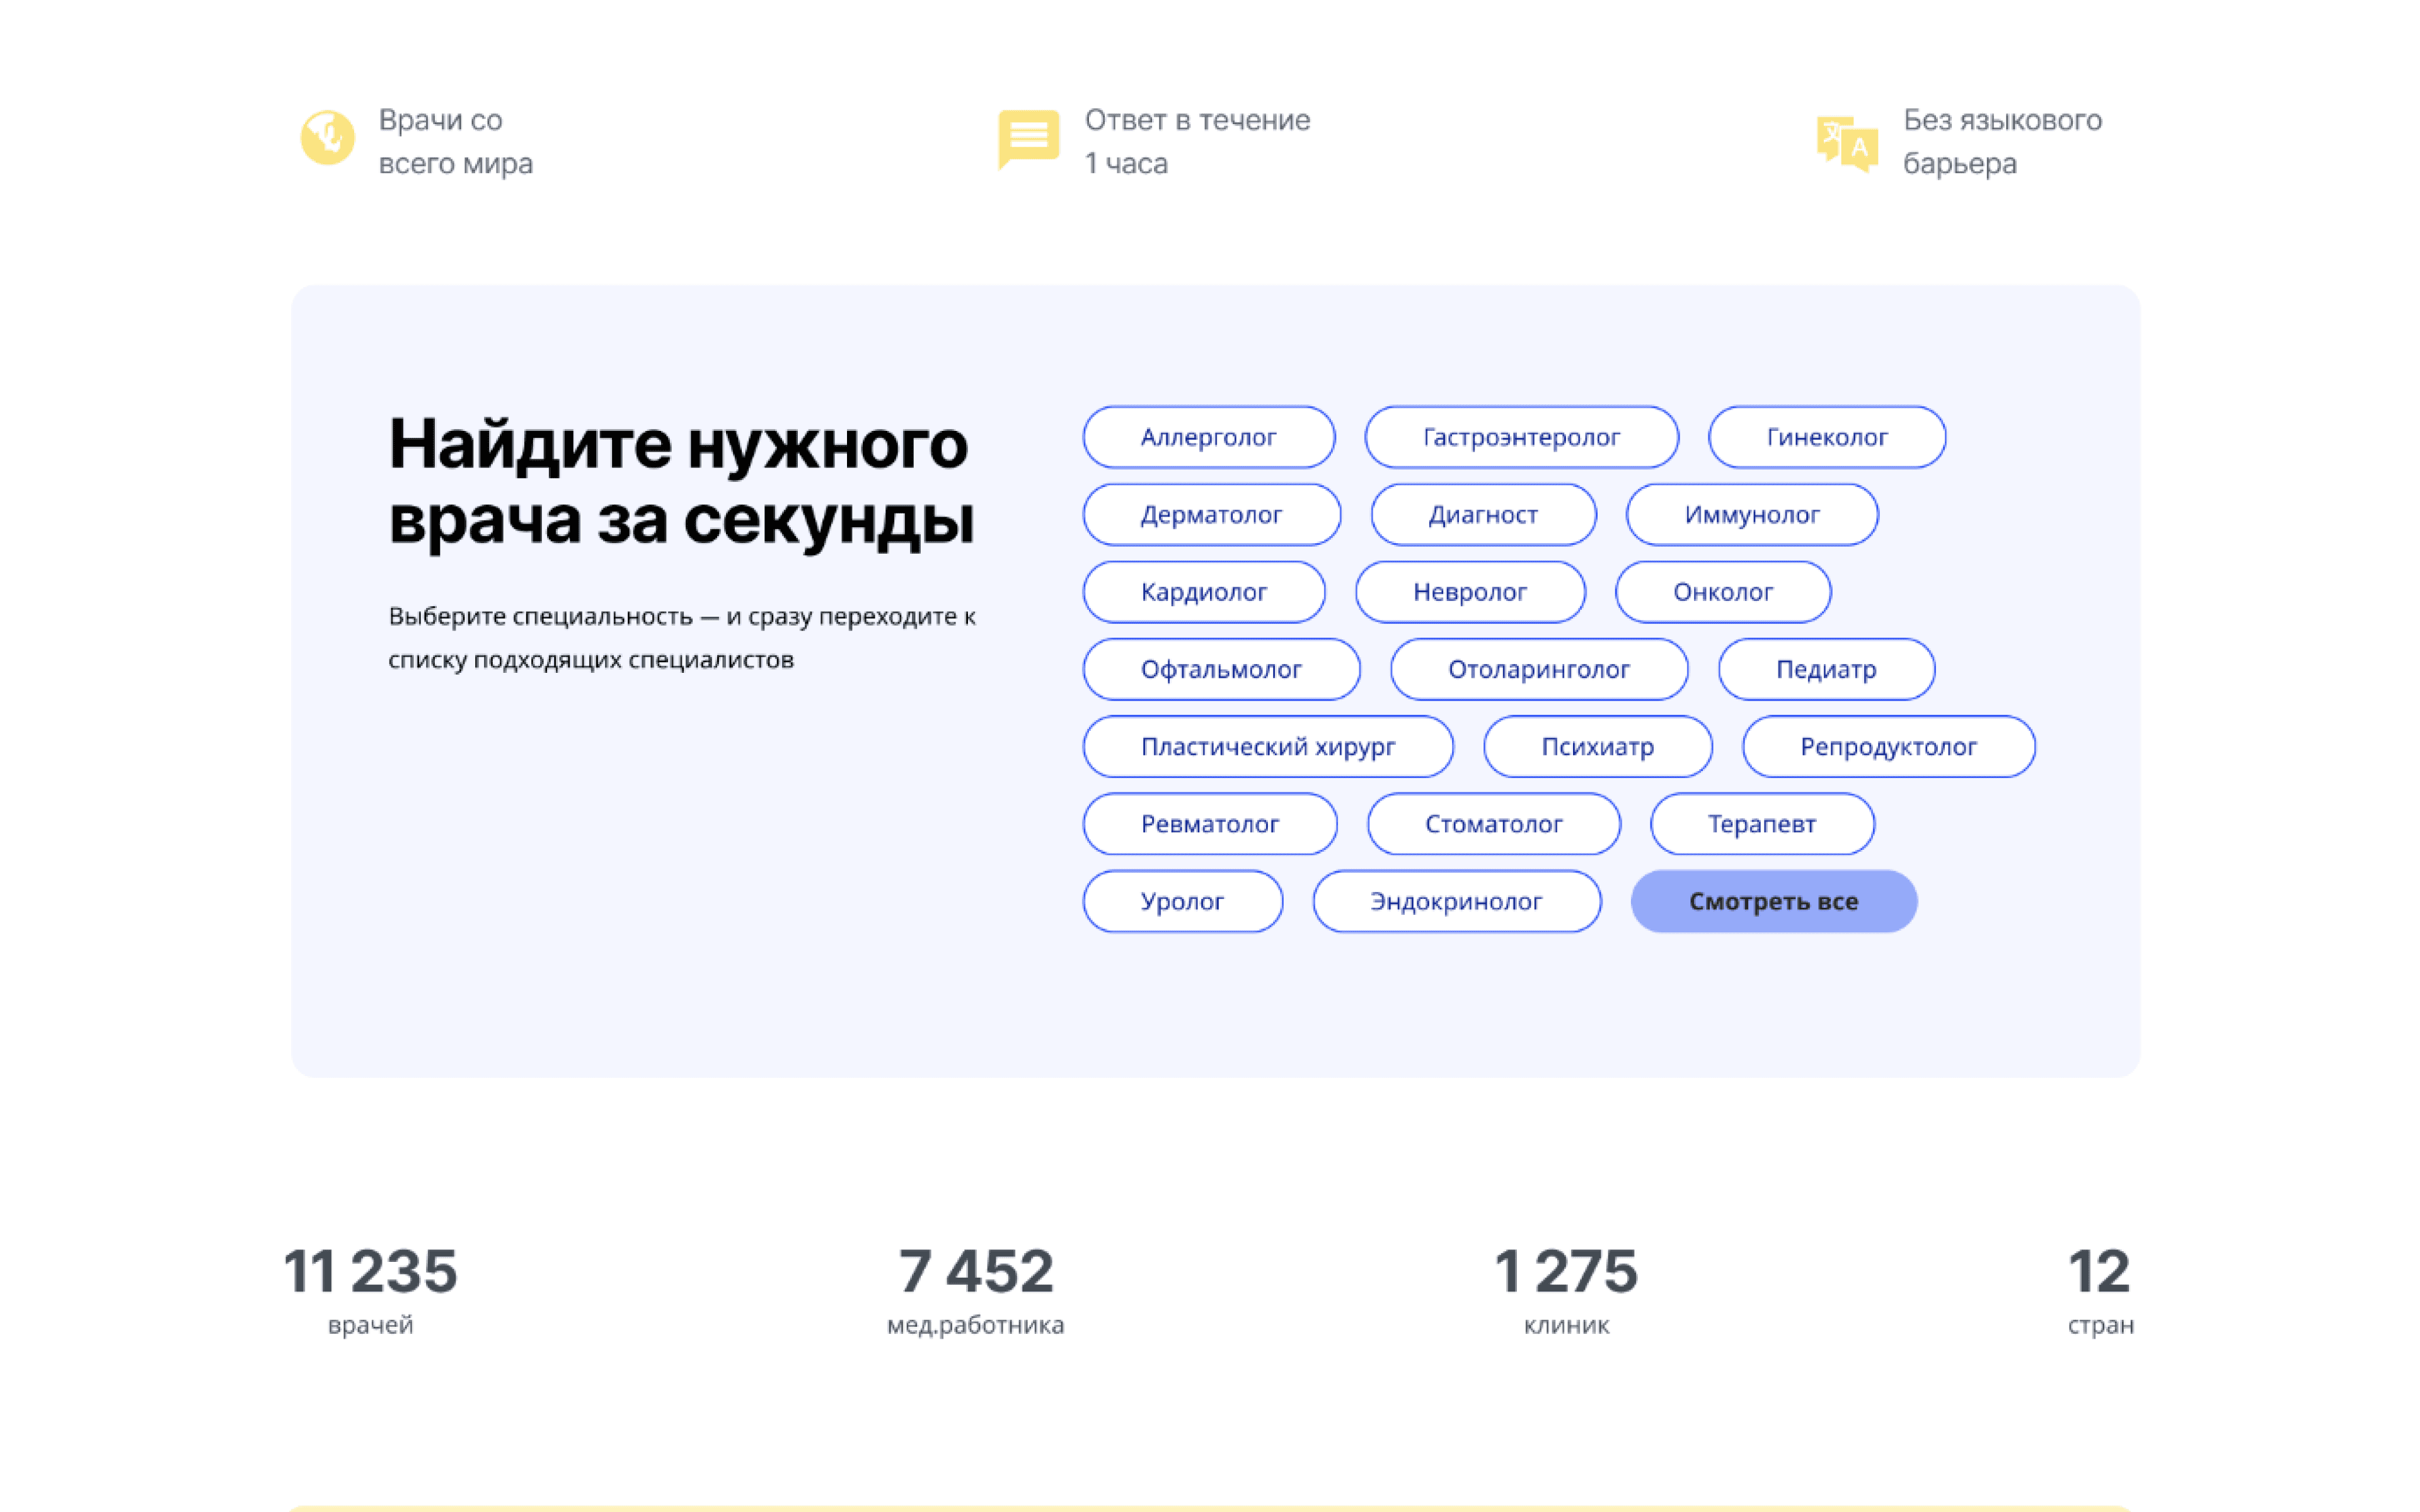Viewport: 2420px width, 1512px height.
Task: Select the Стоматолог specialty button
Action: (1493, 824)
